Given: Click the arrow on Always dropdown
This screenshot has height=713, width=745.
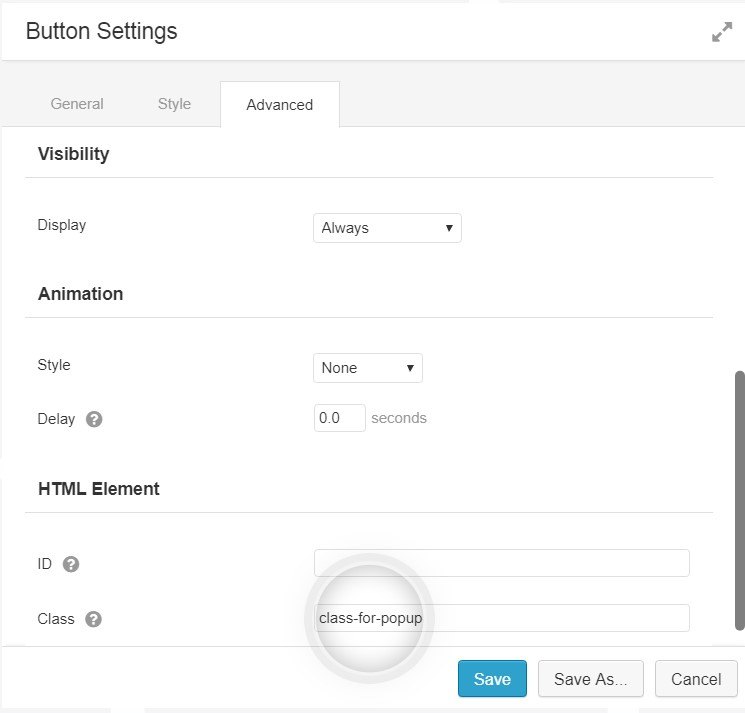Looking at the screenshot, I should pos(449,228).
